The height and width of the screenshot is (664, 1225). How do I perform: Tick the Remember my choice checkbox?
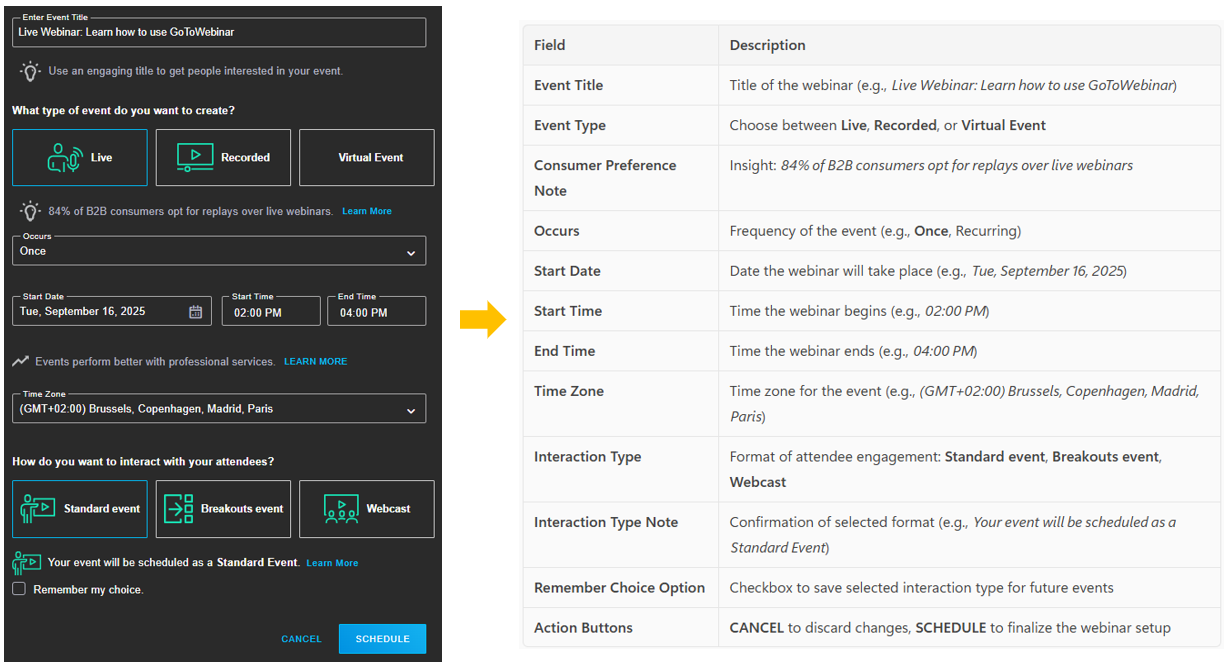coord(19,589)
